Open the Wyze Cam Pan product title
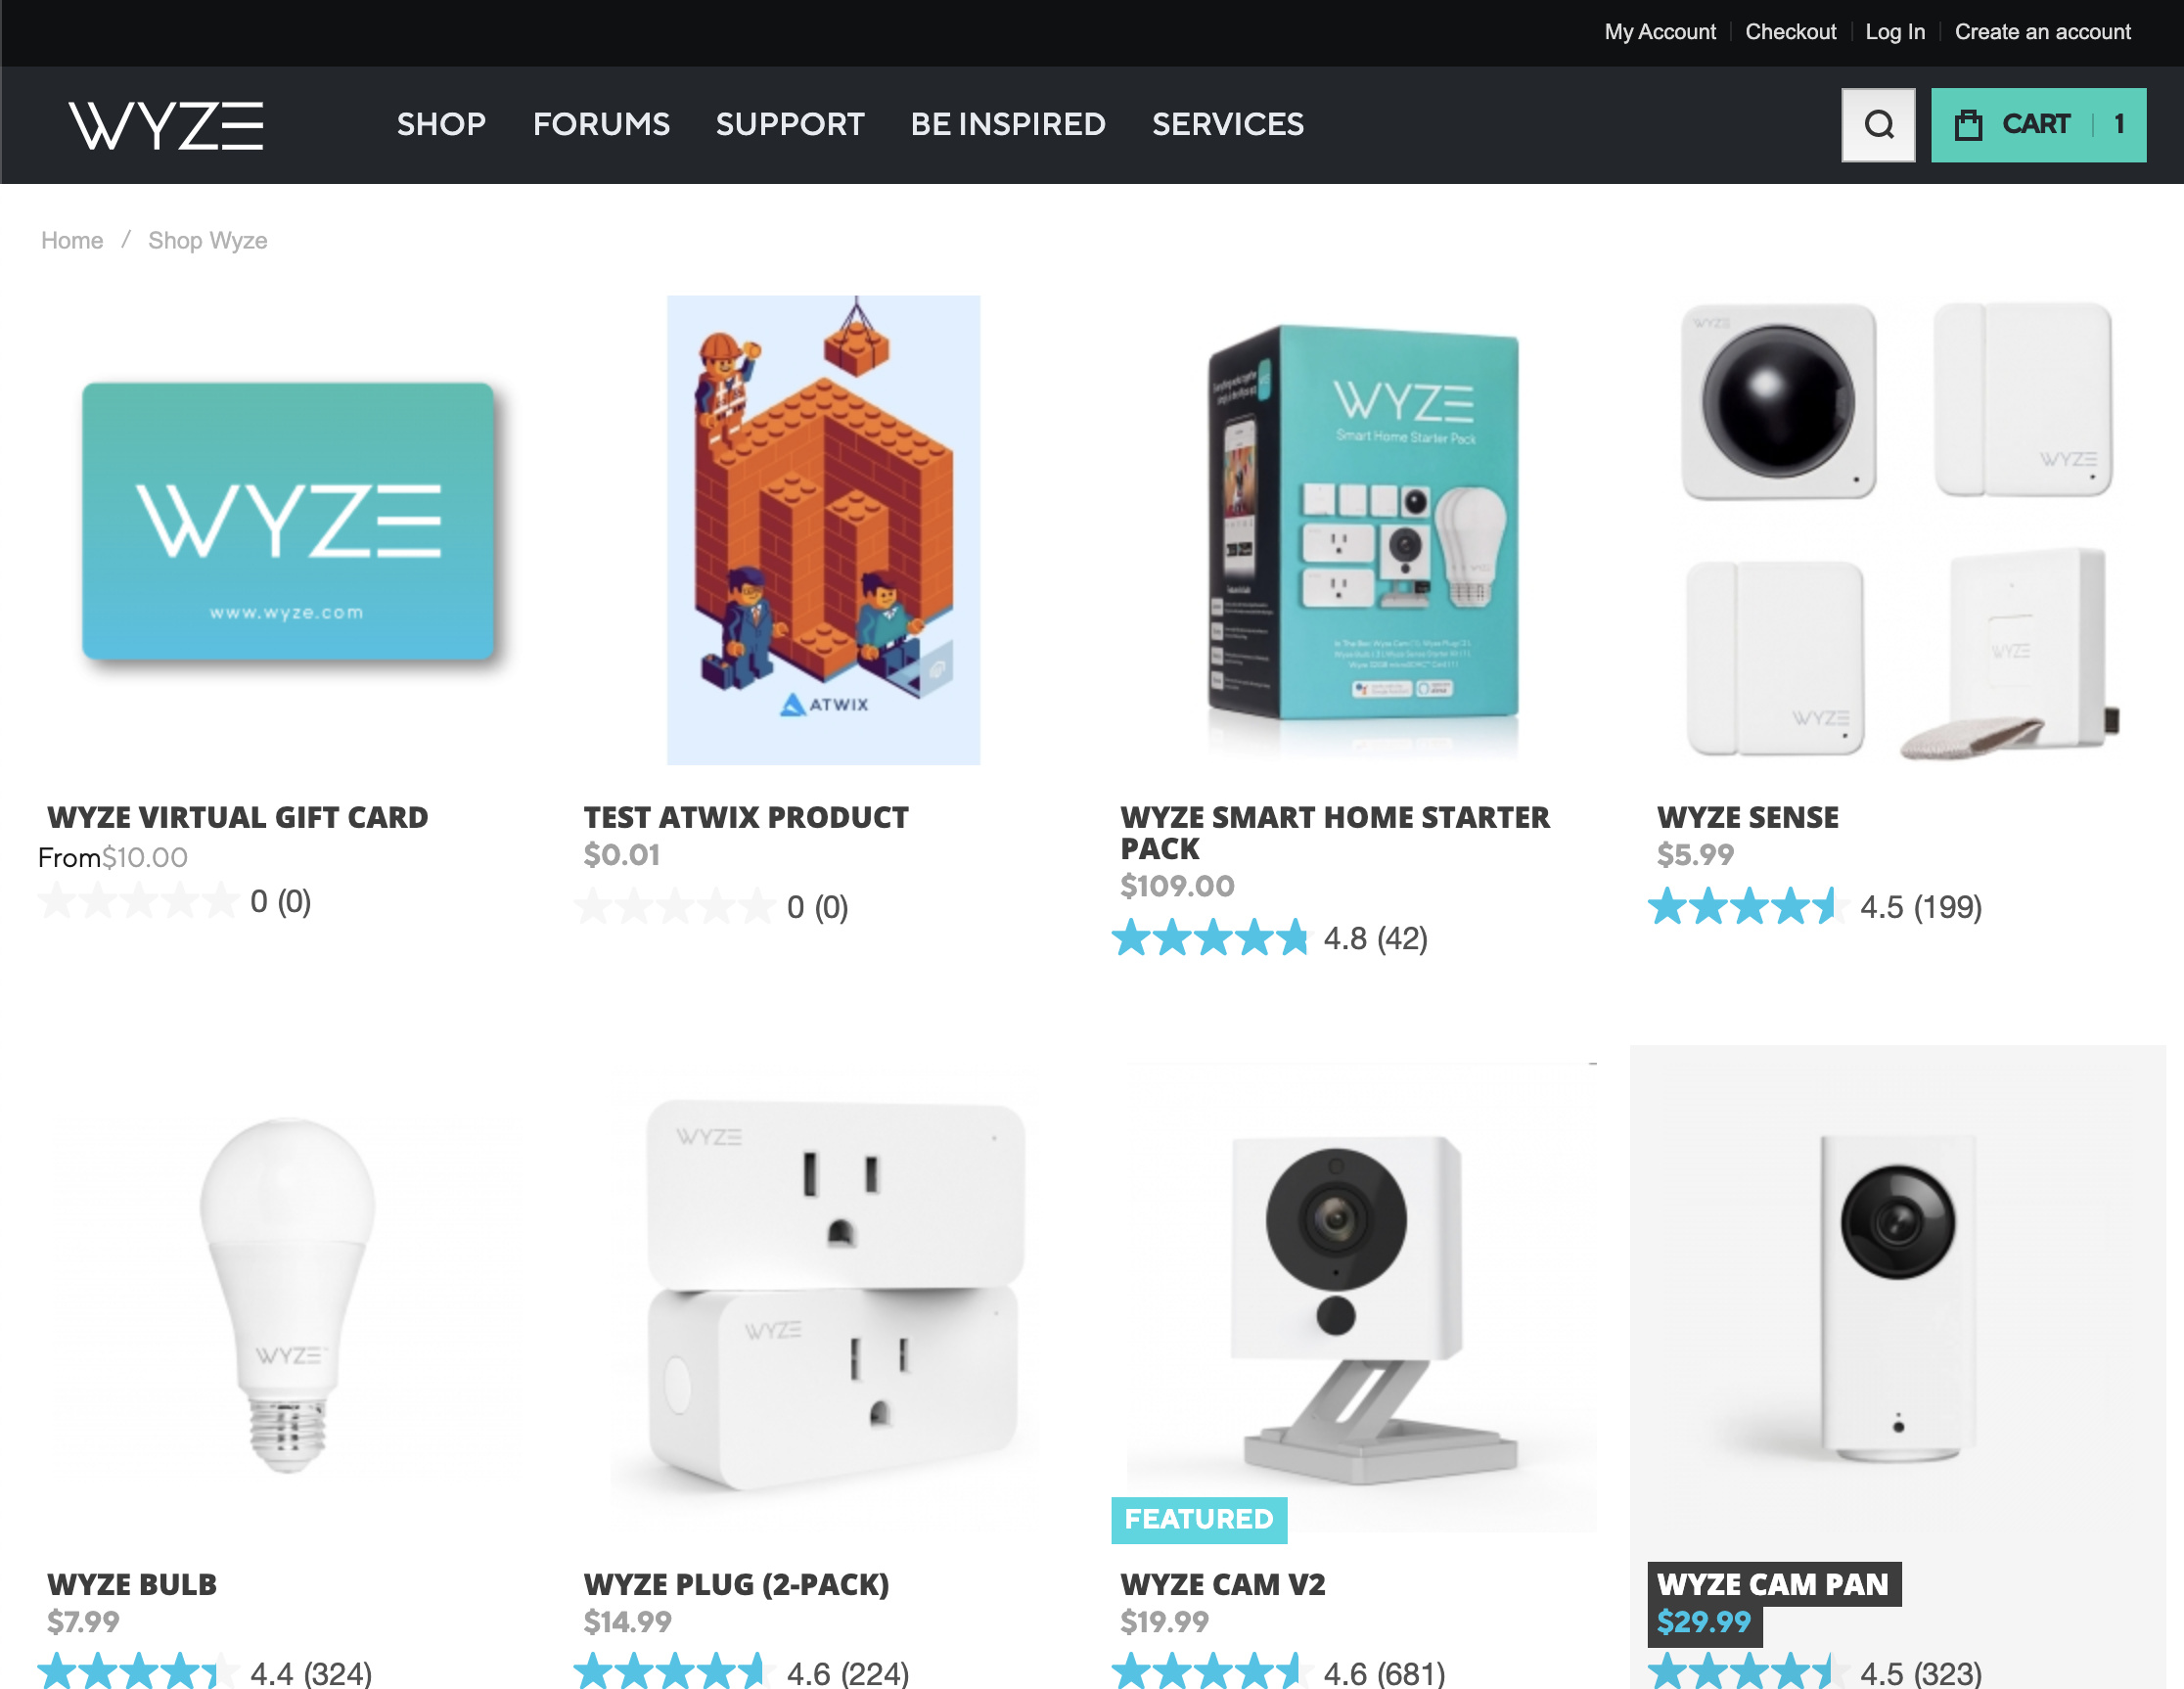This screenshot has width=2184, height=1689. [x=1773, y=1584]
